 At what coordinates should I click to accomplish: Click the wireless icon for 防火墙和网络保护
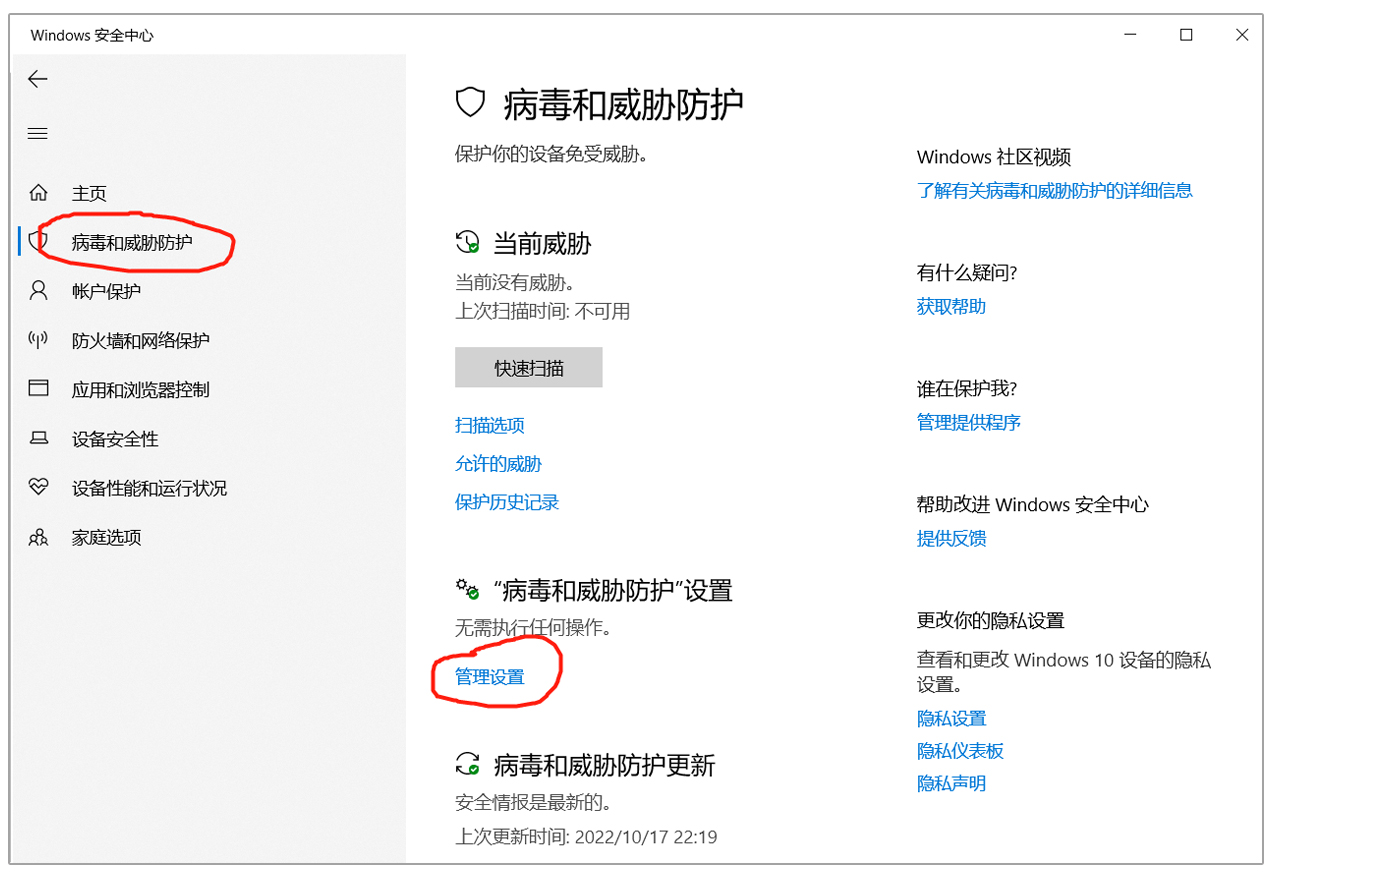click(38, 340)
